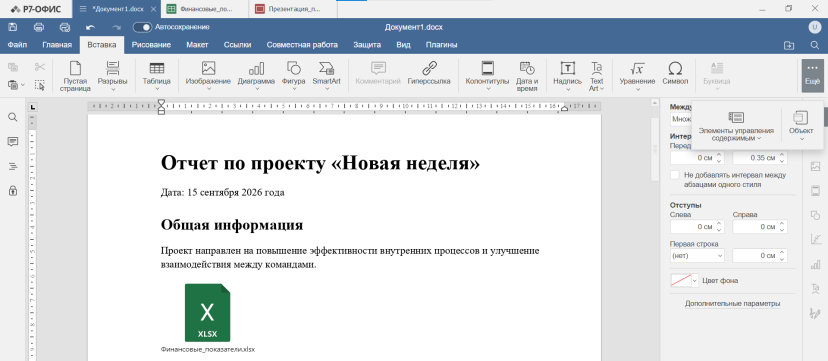Click the lock icon in the left sidebar

13,191
